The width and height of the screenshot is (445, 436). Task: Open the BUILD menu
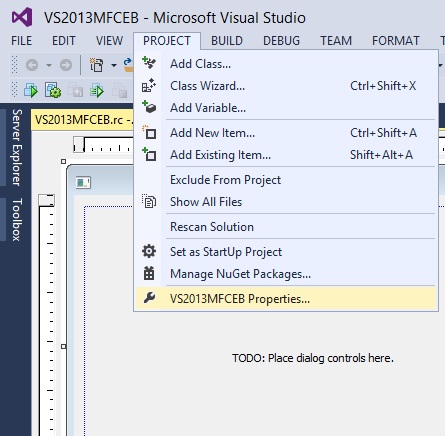227,41
